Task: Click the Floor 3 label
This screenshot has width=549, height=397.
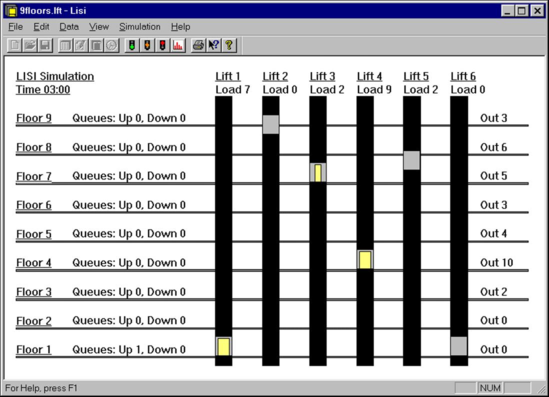Action: point(34,292)
